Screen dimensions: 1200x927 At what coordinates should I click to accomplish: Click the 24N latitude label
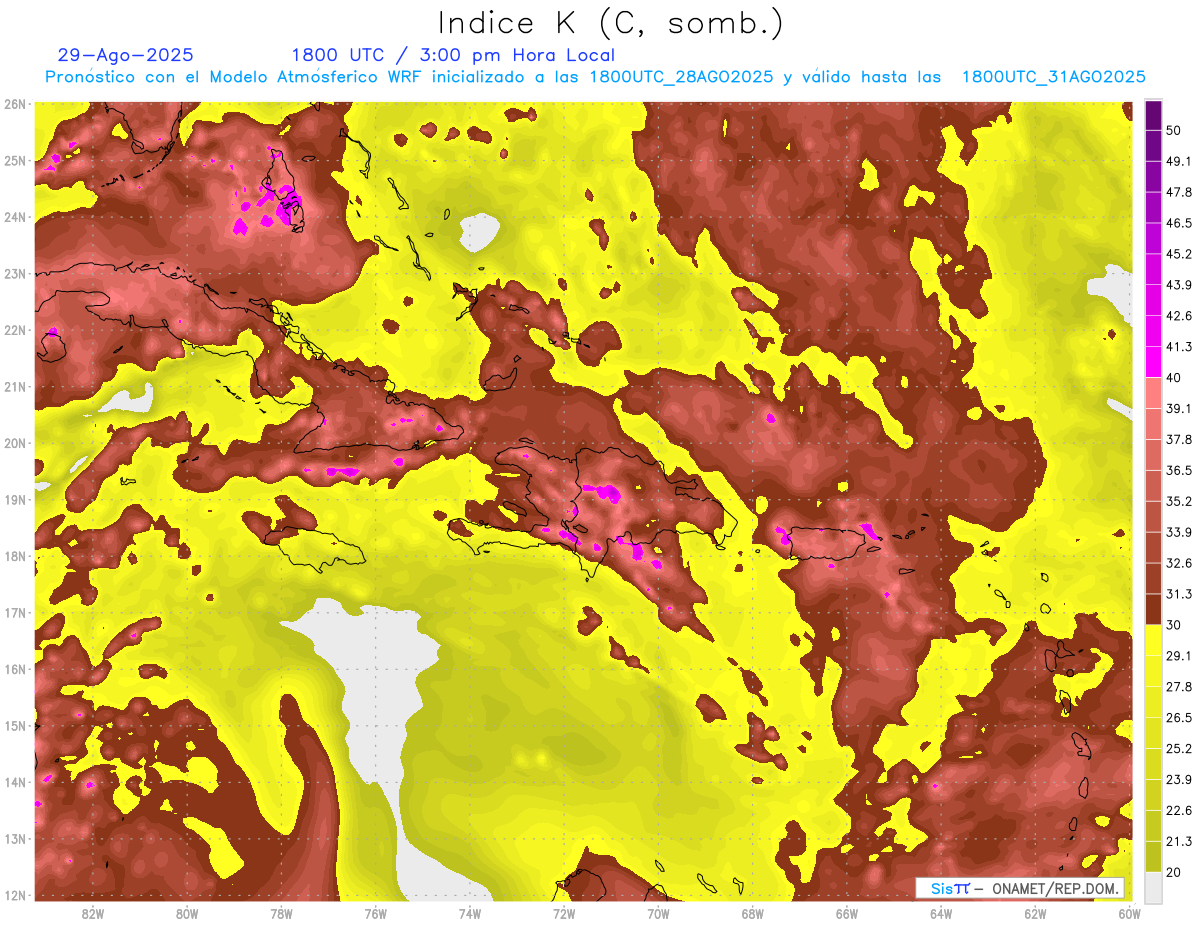click(15, 217)
